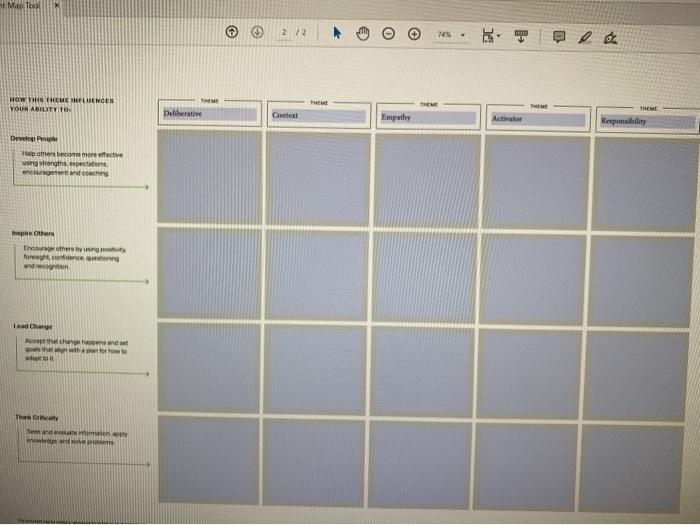Screen dimensions: 700x525
Task: Click Think Critically box under Activator
Action: tap(525, 467)
